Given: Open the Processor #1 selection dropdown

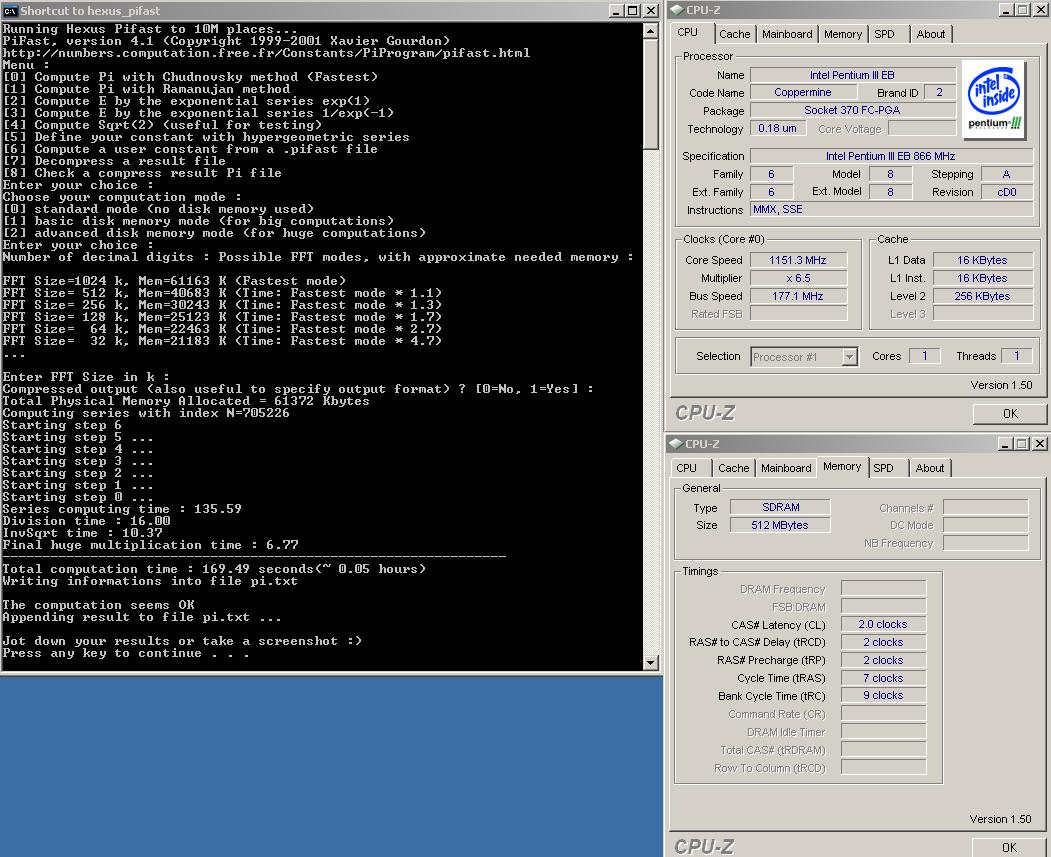Looking at the screenshot, I should [849, 356].
